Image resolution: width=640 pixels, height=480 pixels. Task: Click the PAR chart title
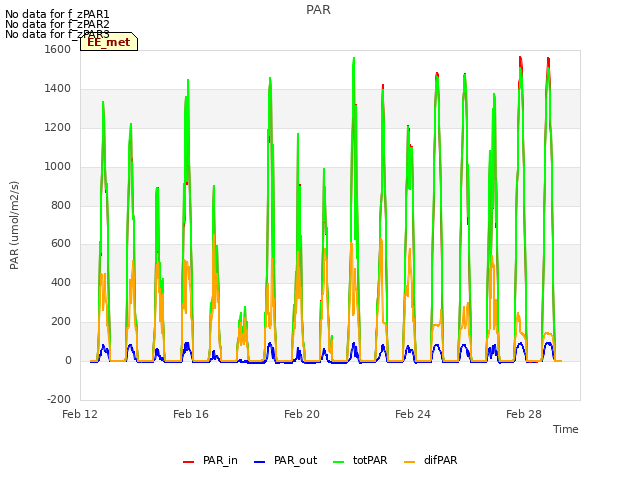tap(318, 10)
